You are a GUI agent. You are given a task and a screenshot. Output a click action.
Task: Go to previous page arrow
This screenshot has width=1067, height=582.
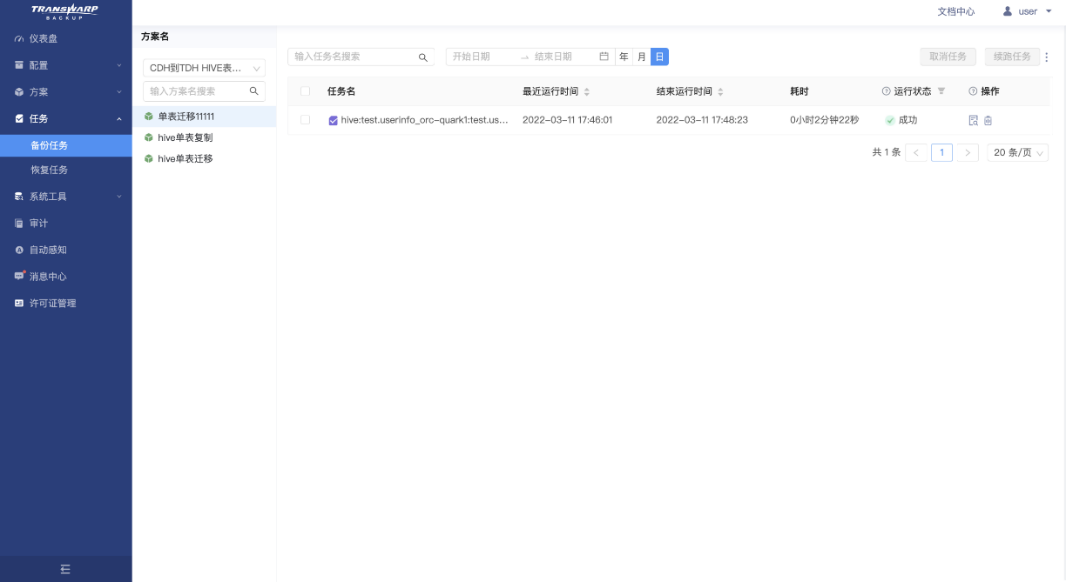[x=917, y=152]
